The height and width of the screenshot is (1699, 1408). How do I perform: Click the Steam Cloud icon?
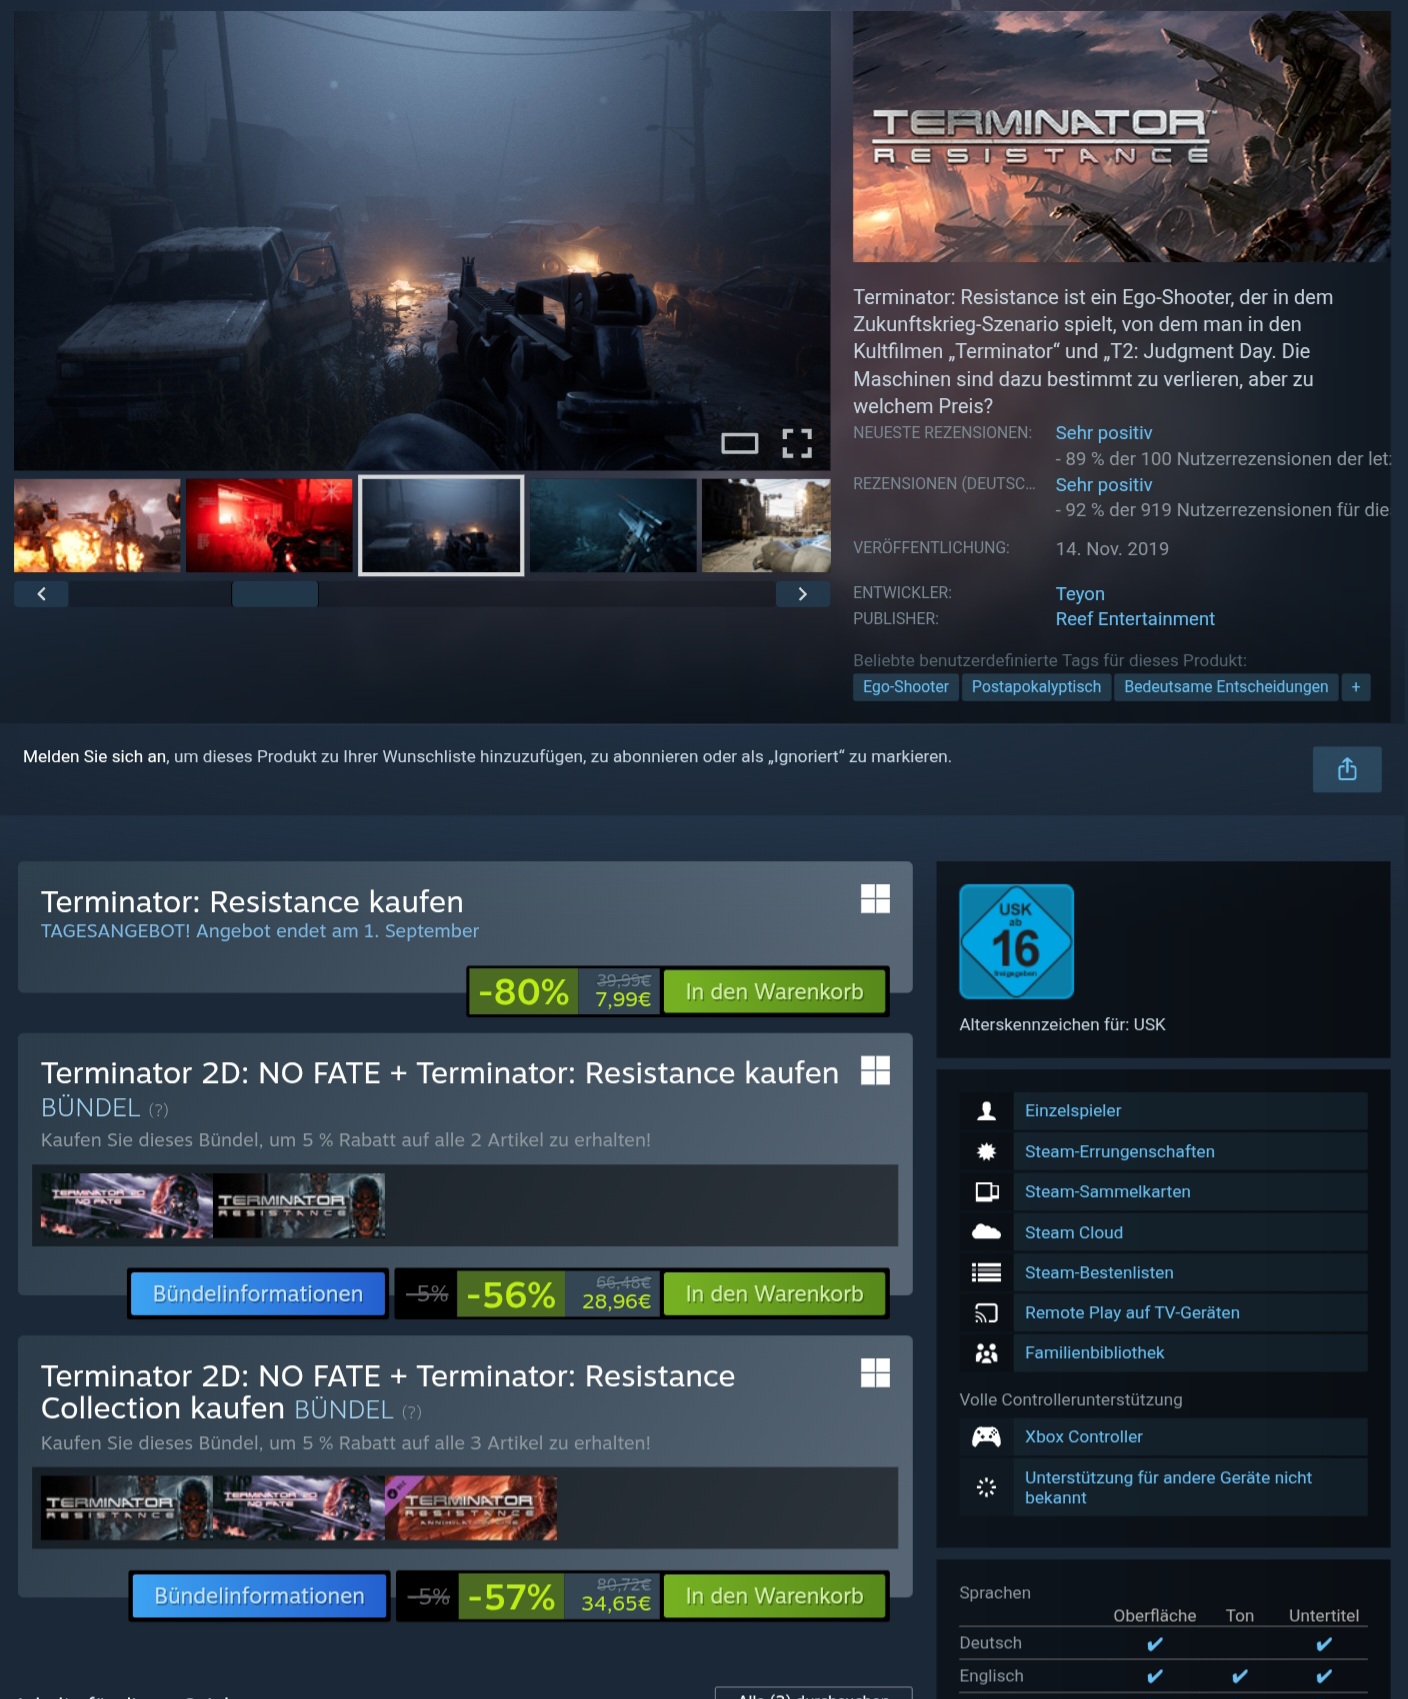pyautogui.click(x=986, y=1232)
